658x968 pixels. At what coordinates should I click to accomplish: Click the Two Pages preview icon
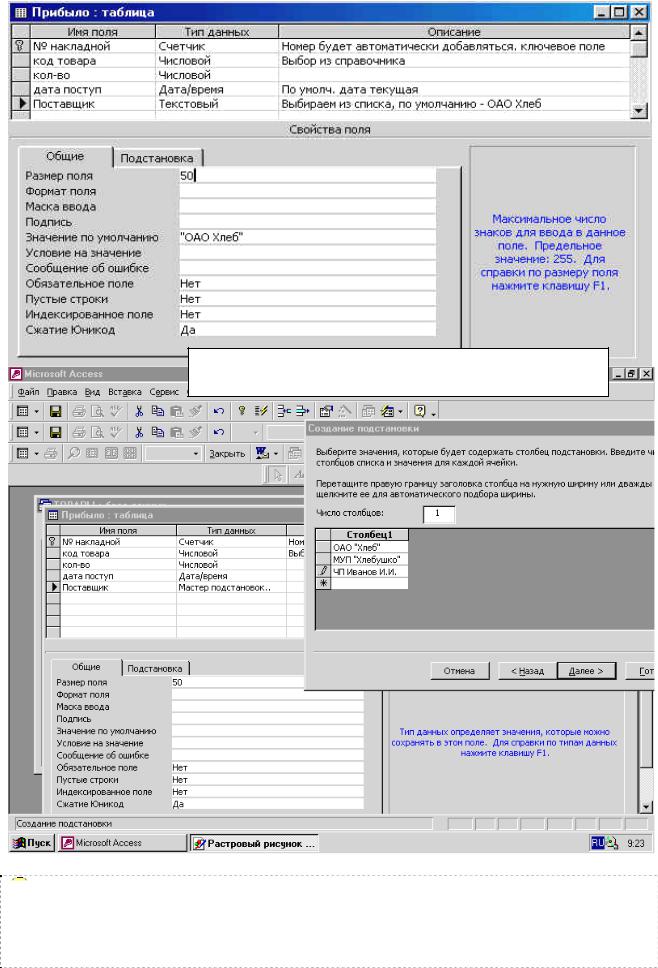pos(111,453)
